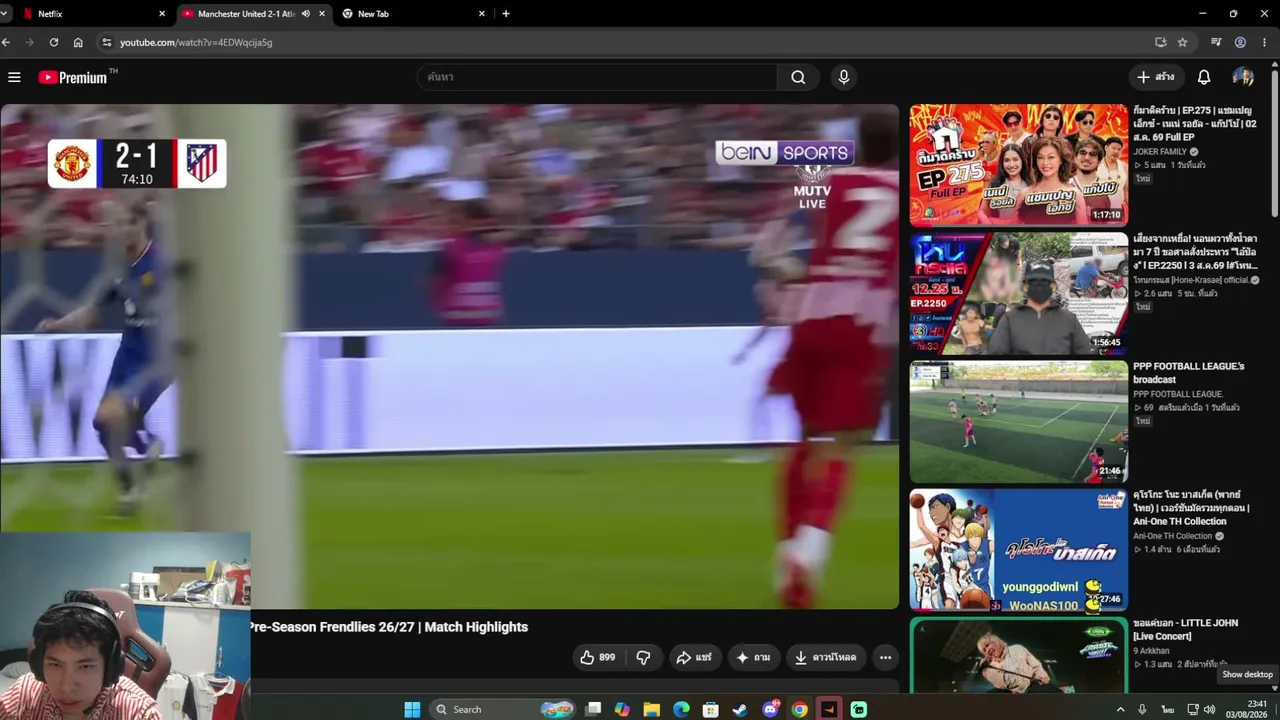Download the video (ดาวน์โหลด)
The width and height of the screenshot is (1280, 720).
pyautogui.click(x=825, y=657)
